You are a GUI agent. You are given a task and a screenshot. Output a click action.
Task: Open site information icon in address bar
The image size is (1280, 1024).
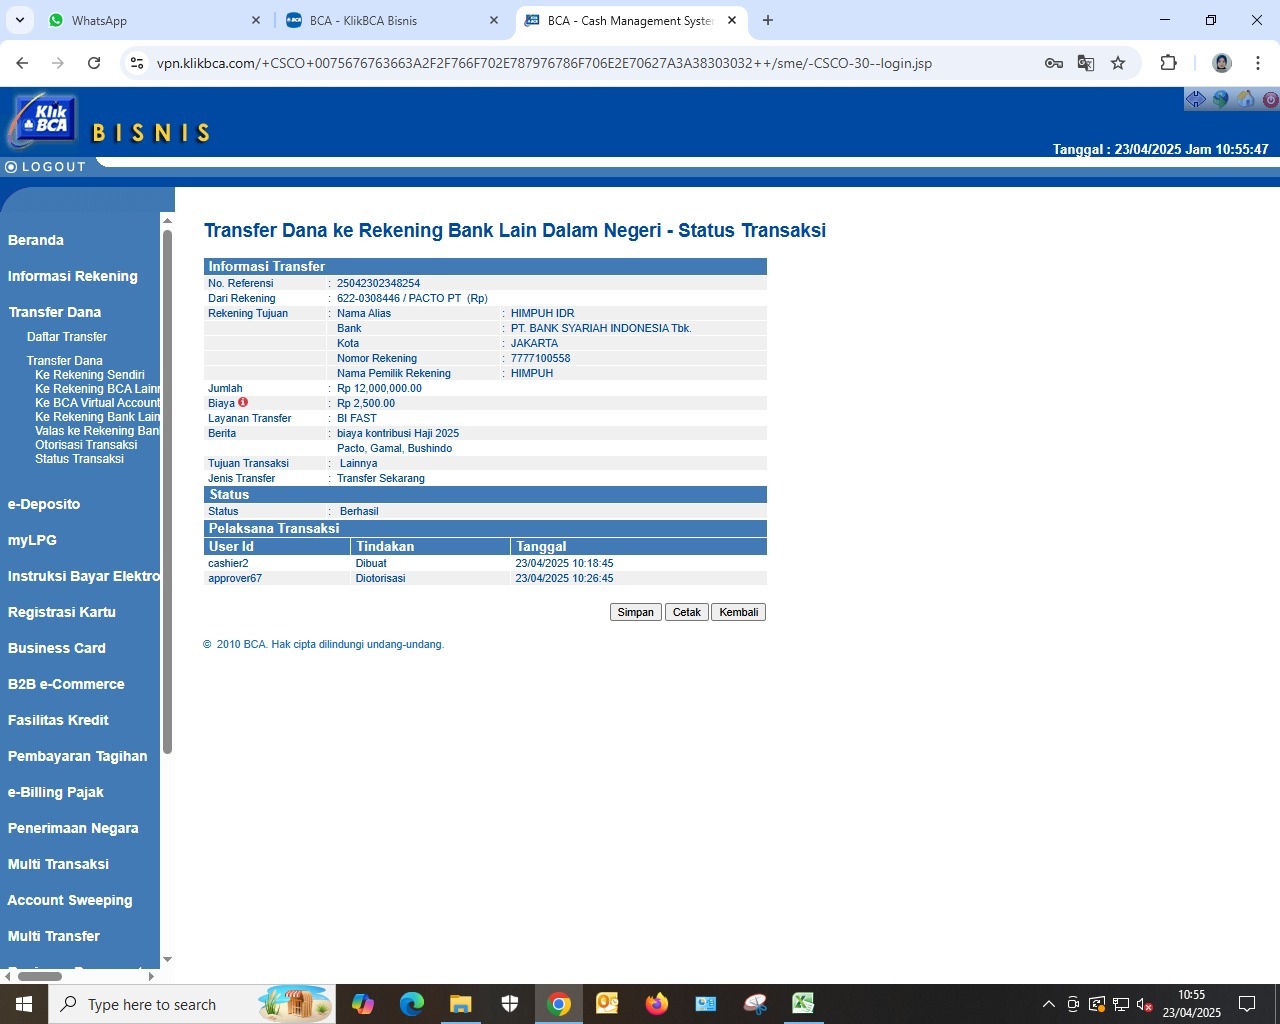(137, 63)
